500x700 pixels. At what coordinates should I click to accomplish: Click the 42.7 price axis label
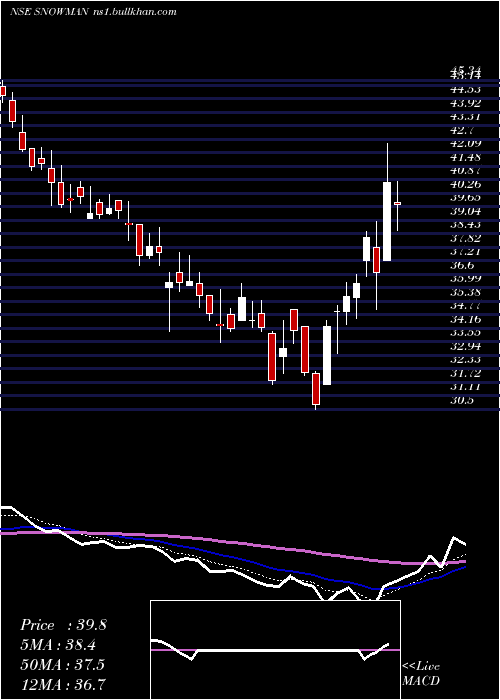[x=462, y=130]
